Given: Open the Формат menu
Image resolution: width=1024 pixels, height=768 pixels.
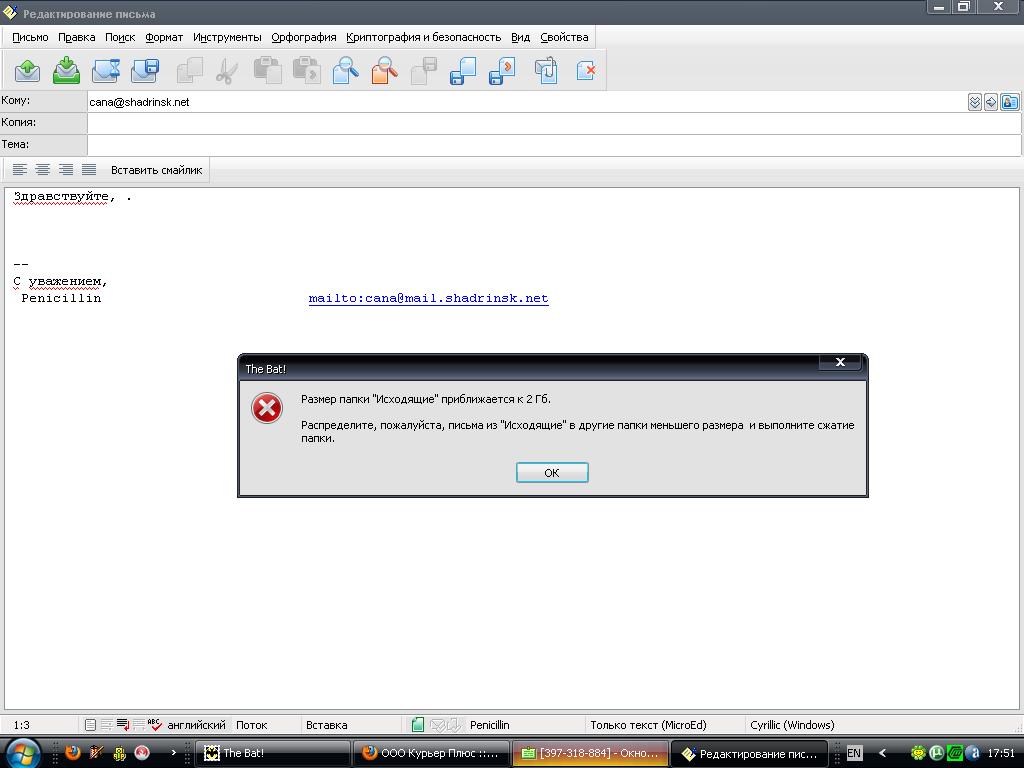Looking at the screenshot, I should pyautogui.click(x=164, y=37).
